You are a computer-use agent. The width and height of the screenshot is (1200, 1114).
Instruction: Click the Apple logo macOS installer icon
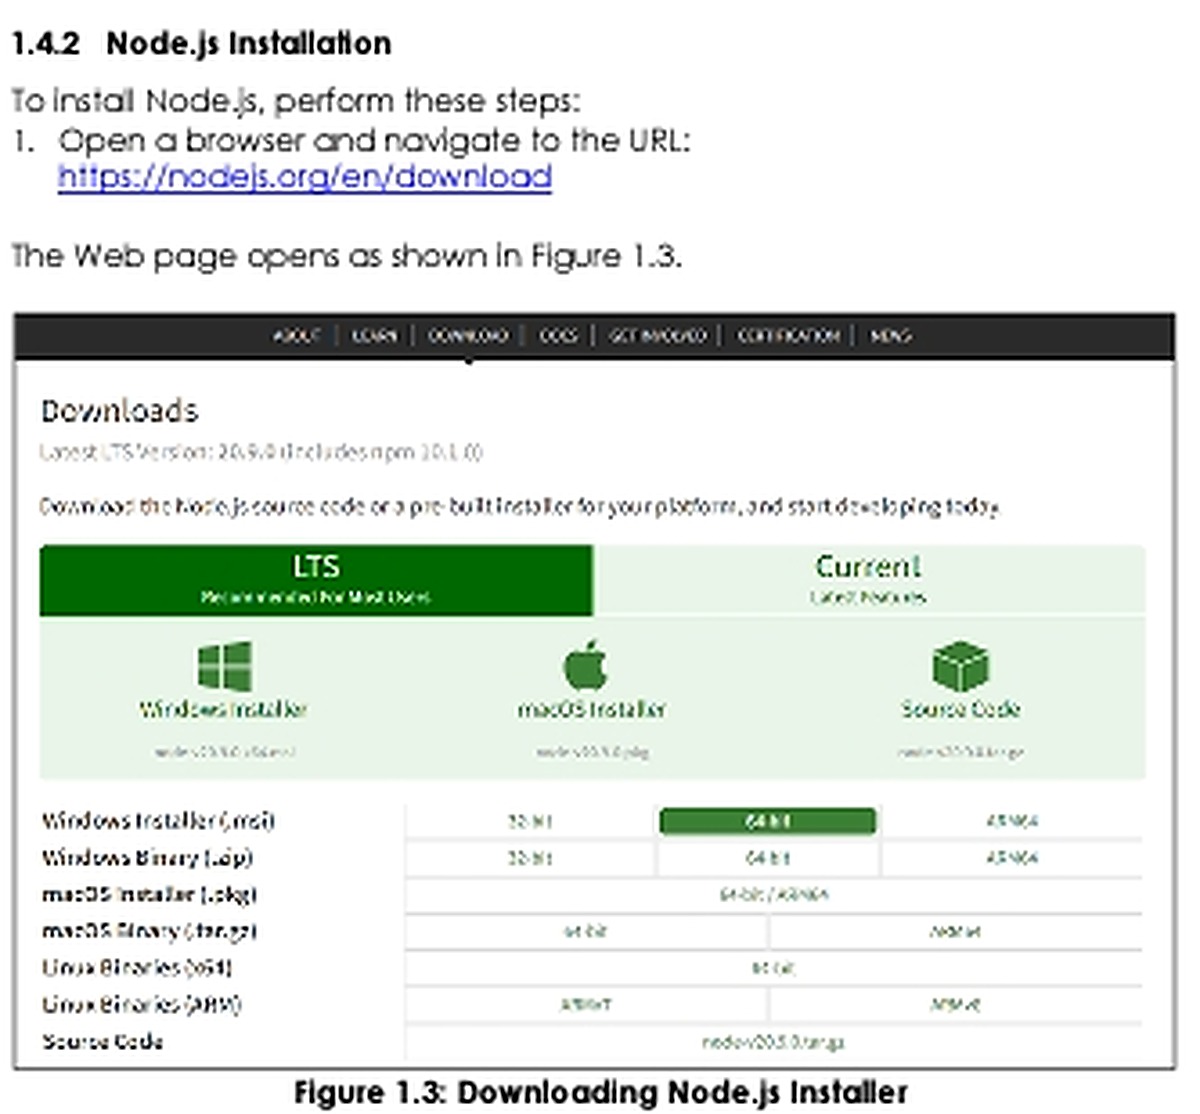coord(587,665)
